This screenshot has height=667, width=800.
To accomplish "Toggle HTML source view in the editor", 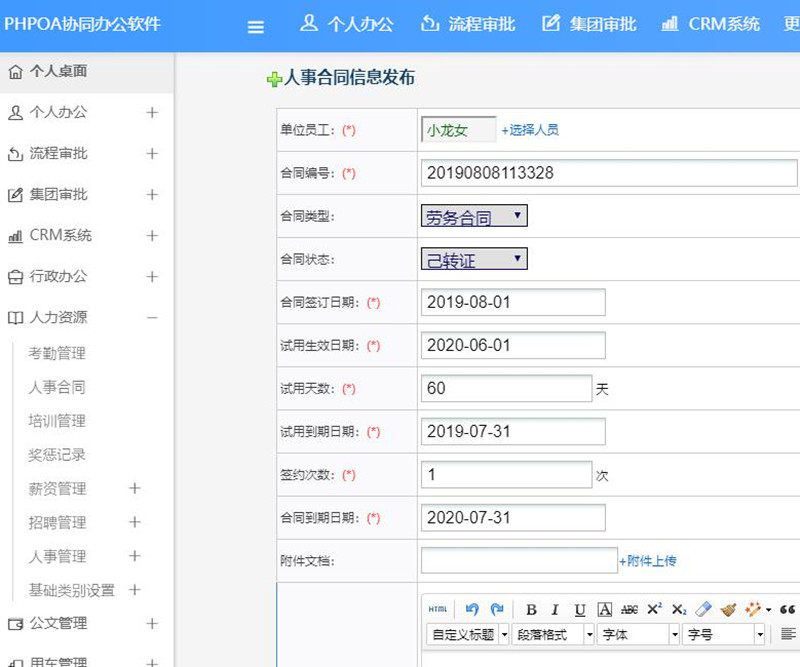I will (439, 609).
